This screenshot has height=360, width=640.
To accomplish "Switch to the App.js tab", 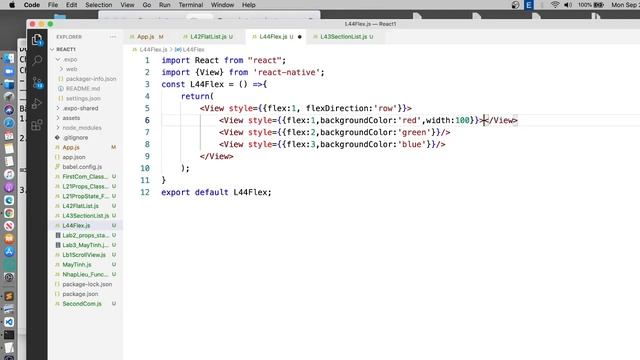I will tap(146, 37).
